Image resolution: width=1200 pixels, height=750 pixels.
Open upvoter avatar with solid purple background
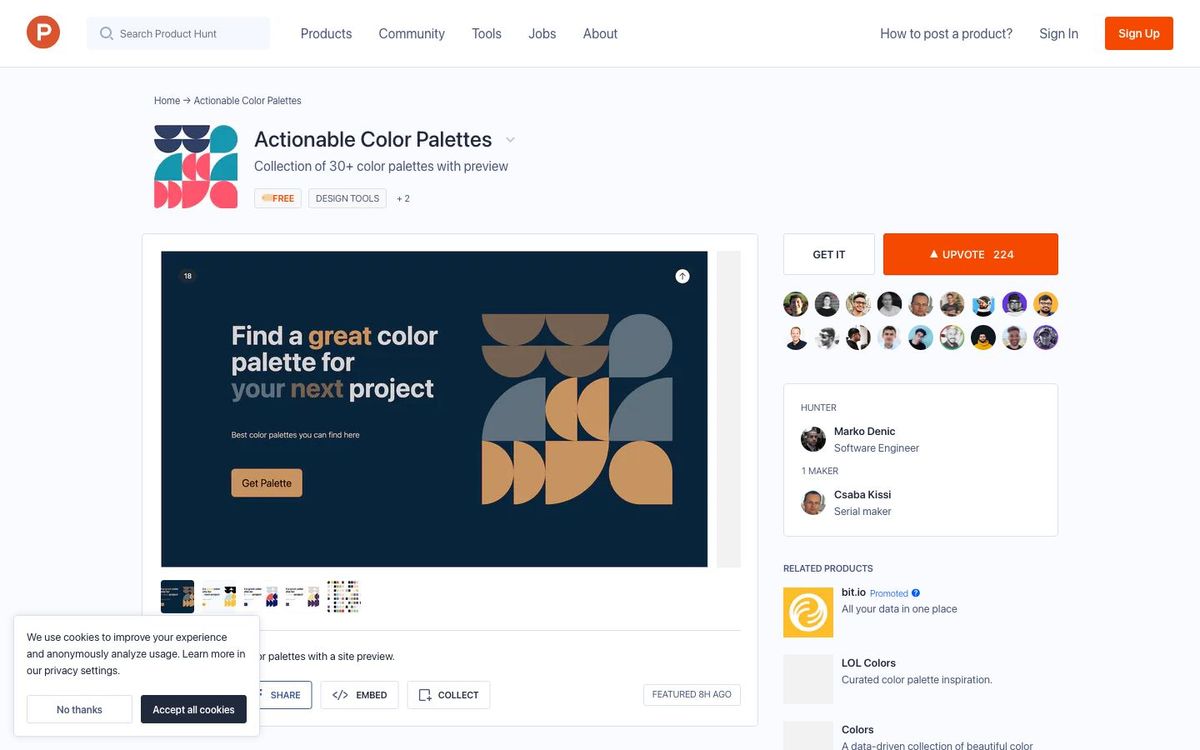pos(1015,304)
